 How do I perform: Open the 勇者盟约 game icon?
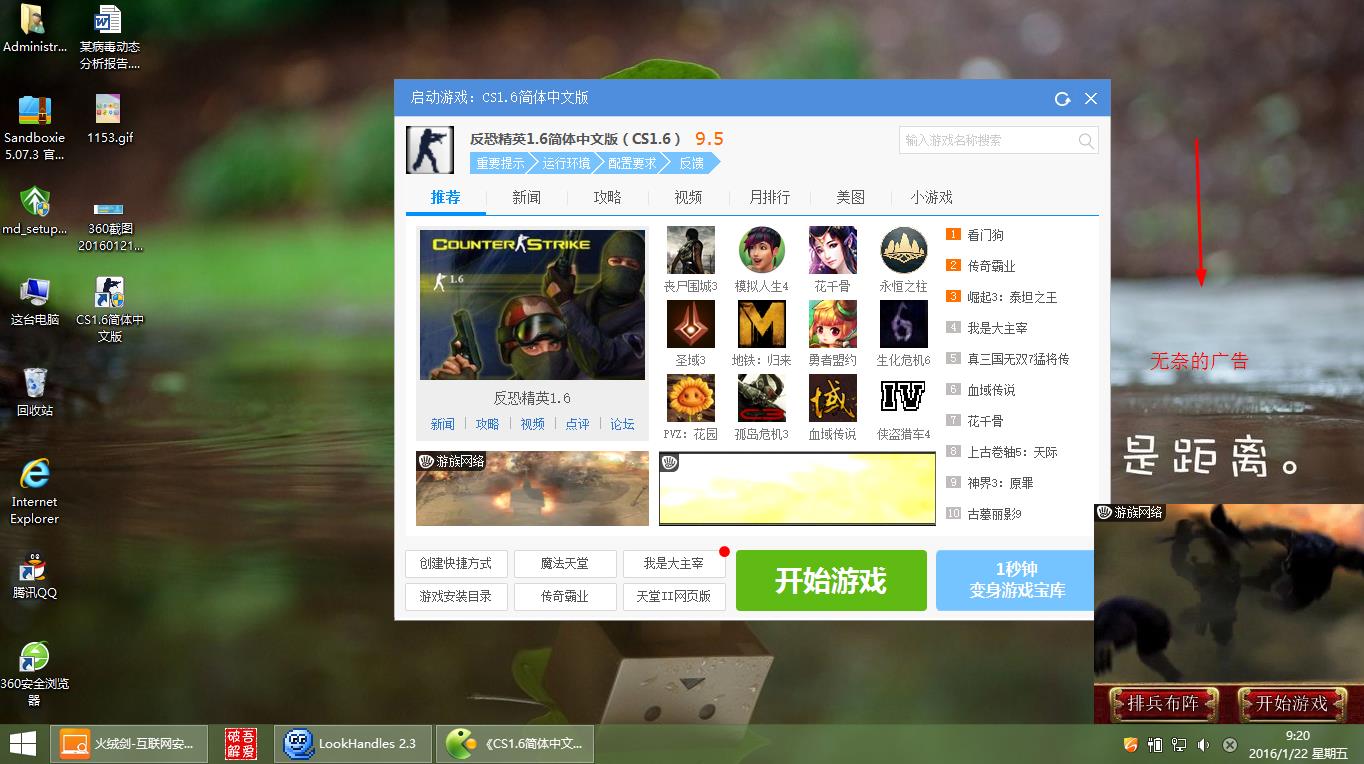(x=833, y=324)
